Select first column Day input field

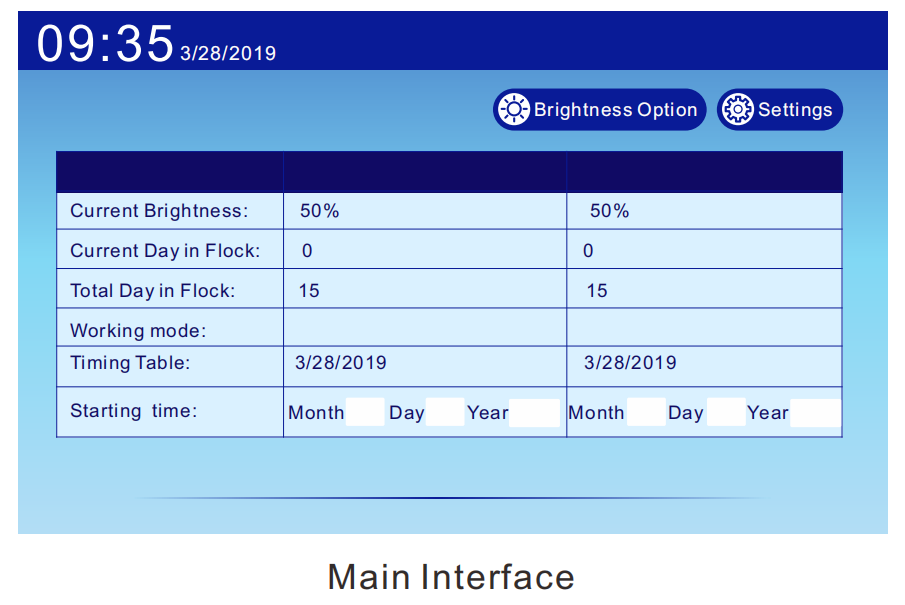coord(444,412)
